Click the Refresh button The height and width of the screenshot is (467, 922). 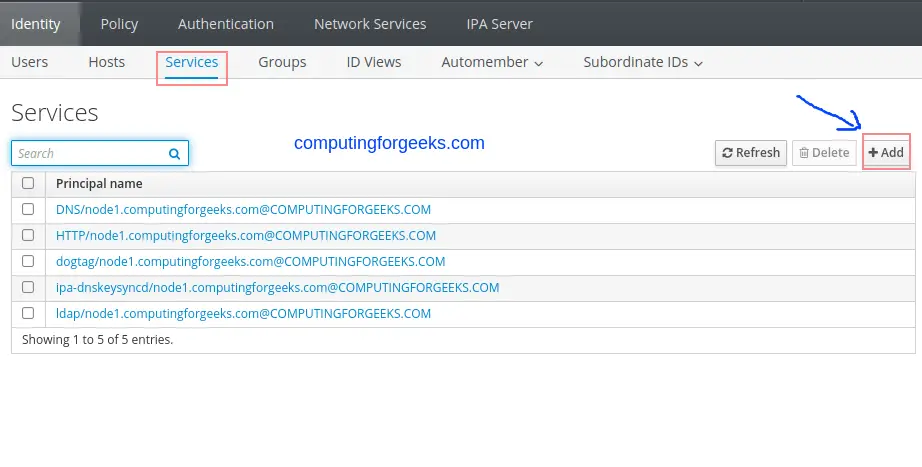point(751,153)
